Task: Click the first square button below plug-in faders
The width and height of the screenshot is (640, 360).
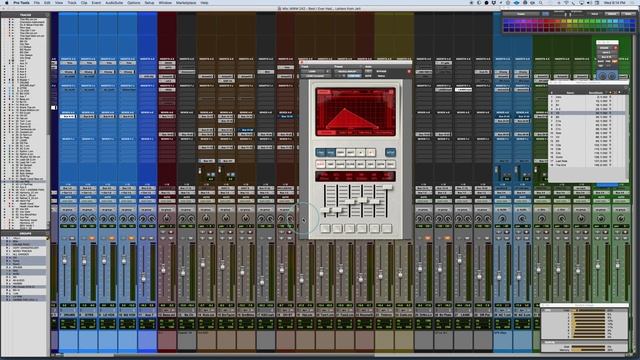Action: coord(325,228)
